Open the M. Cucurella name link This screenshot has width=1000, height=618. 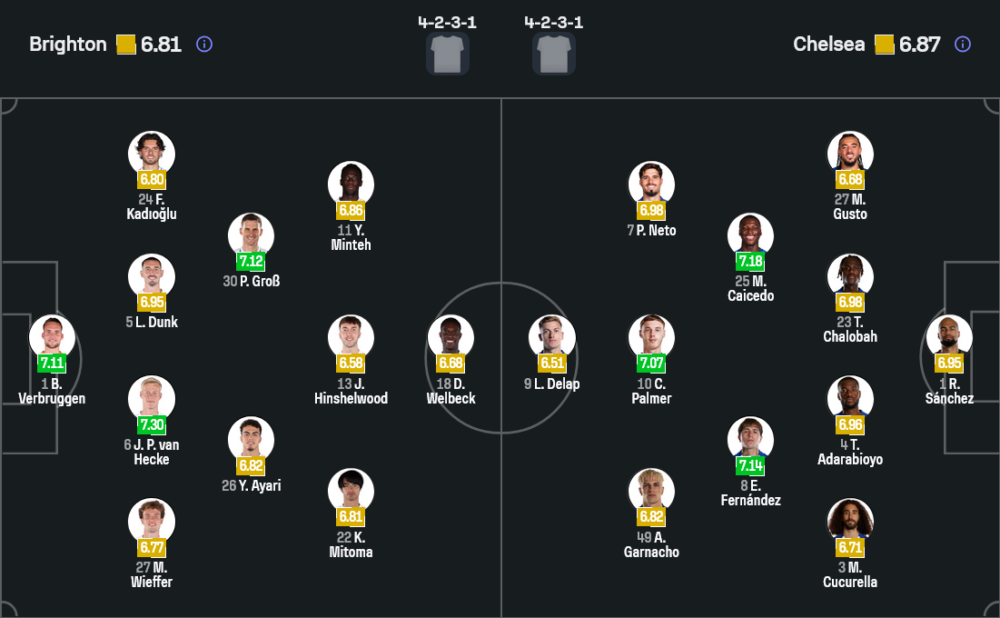point(850,574)
